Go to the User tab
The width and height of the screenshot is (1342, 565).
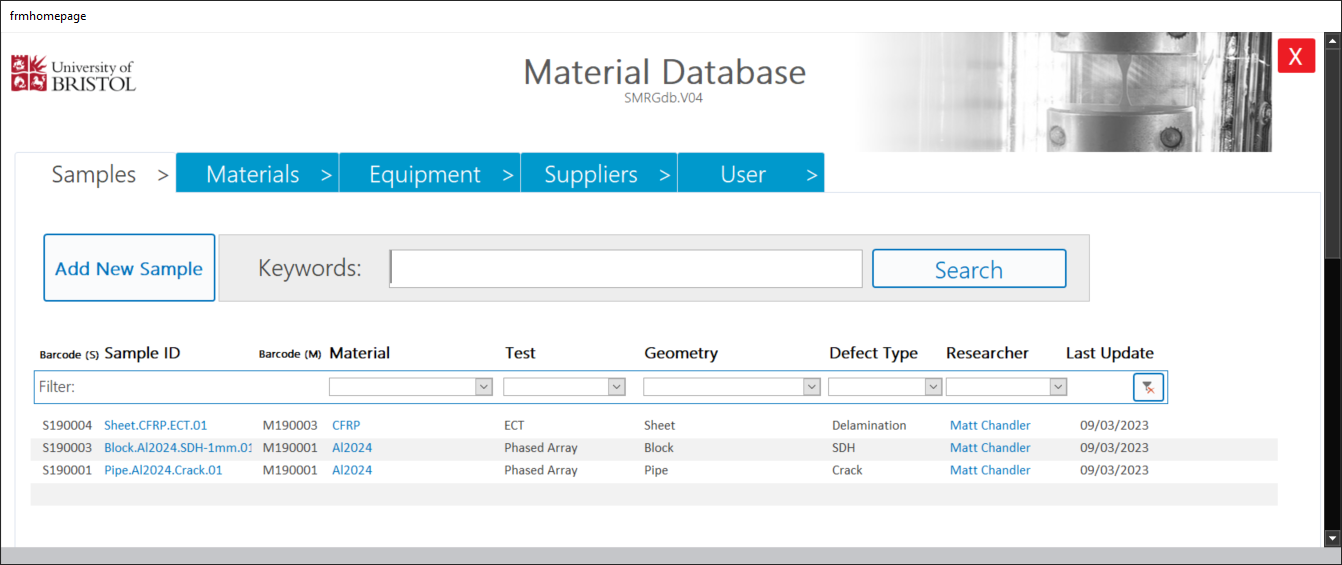tap(751, 174)
